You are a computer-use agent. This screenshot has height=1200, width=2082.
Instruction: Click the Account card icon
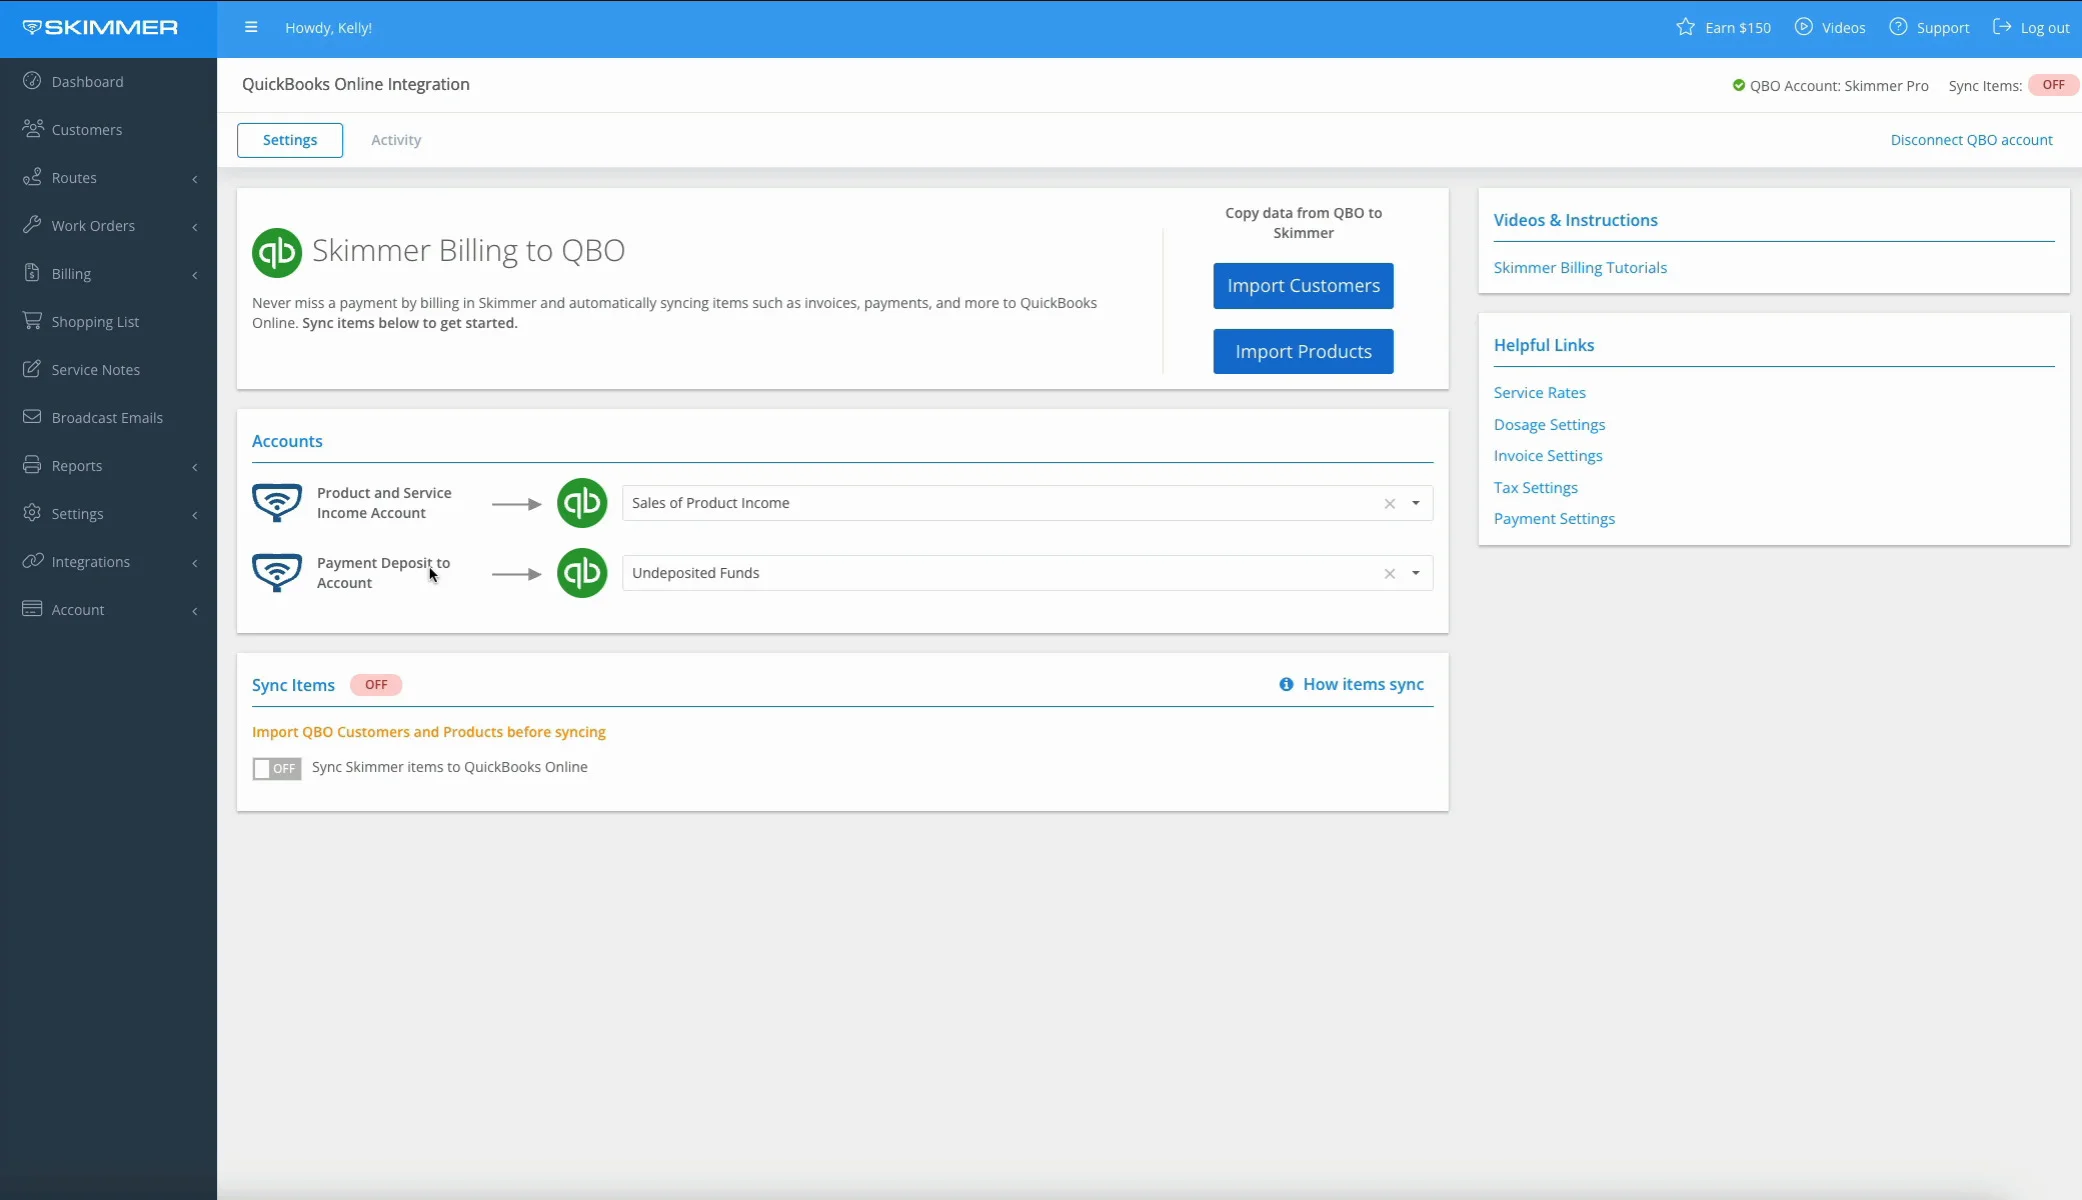32,609
